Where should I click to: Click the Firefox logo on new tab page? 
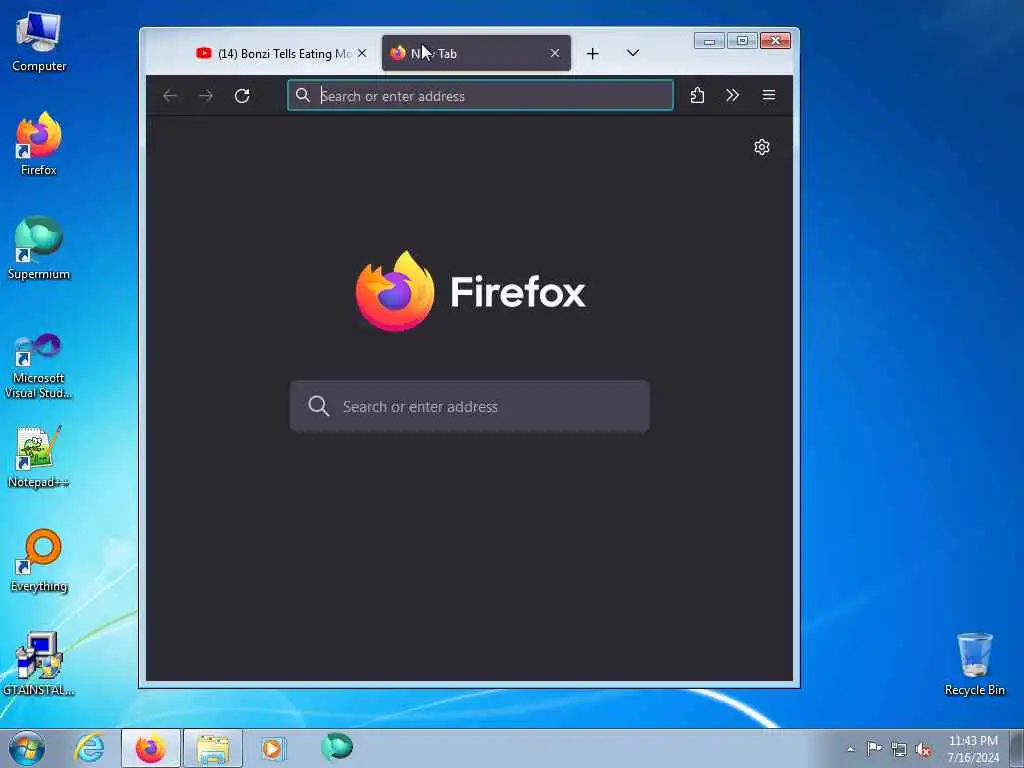tap(470, 291)
